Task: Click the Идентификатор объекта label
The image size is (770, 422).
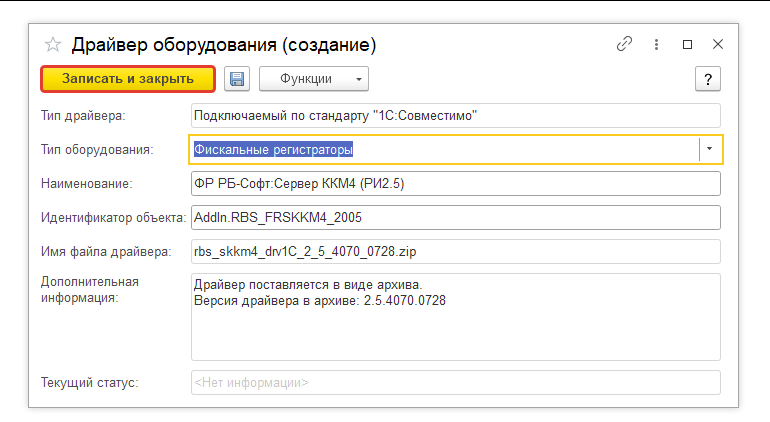Action: (x=113, y=217)
